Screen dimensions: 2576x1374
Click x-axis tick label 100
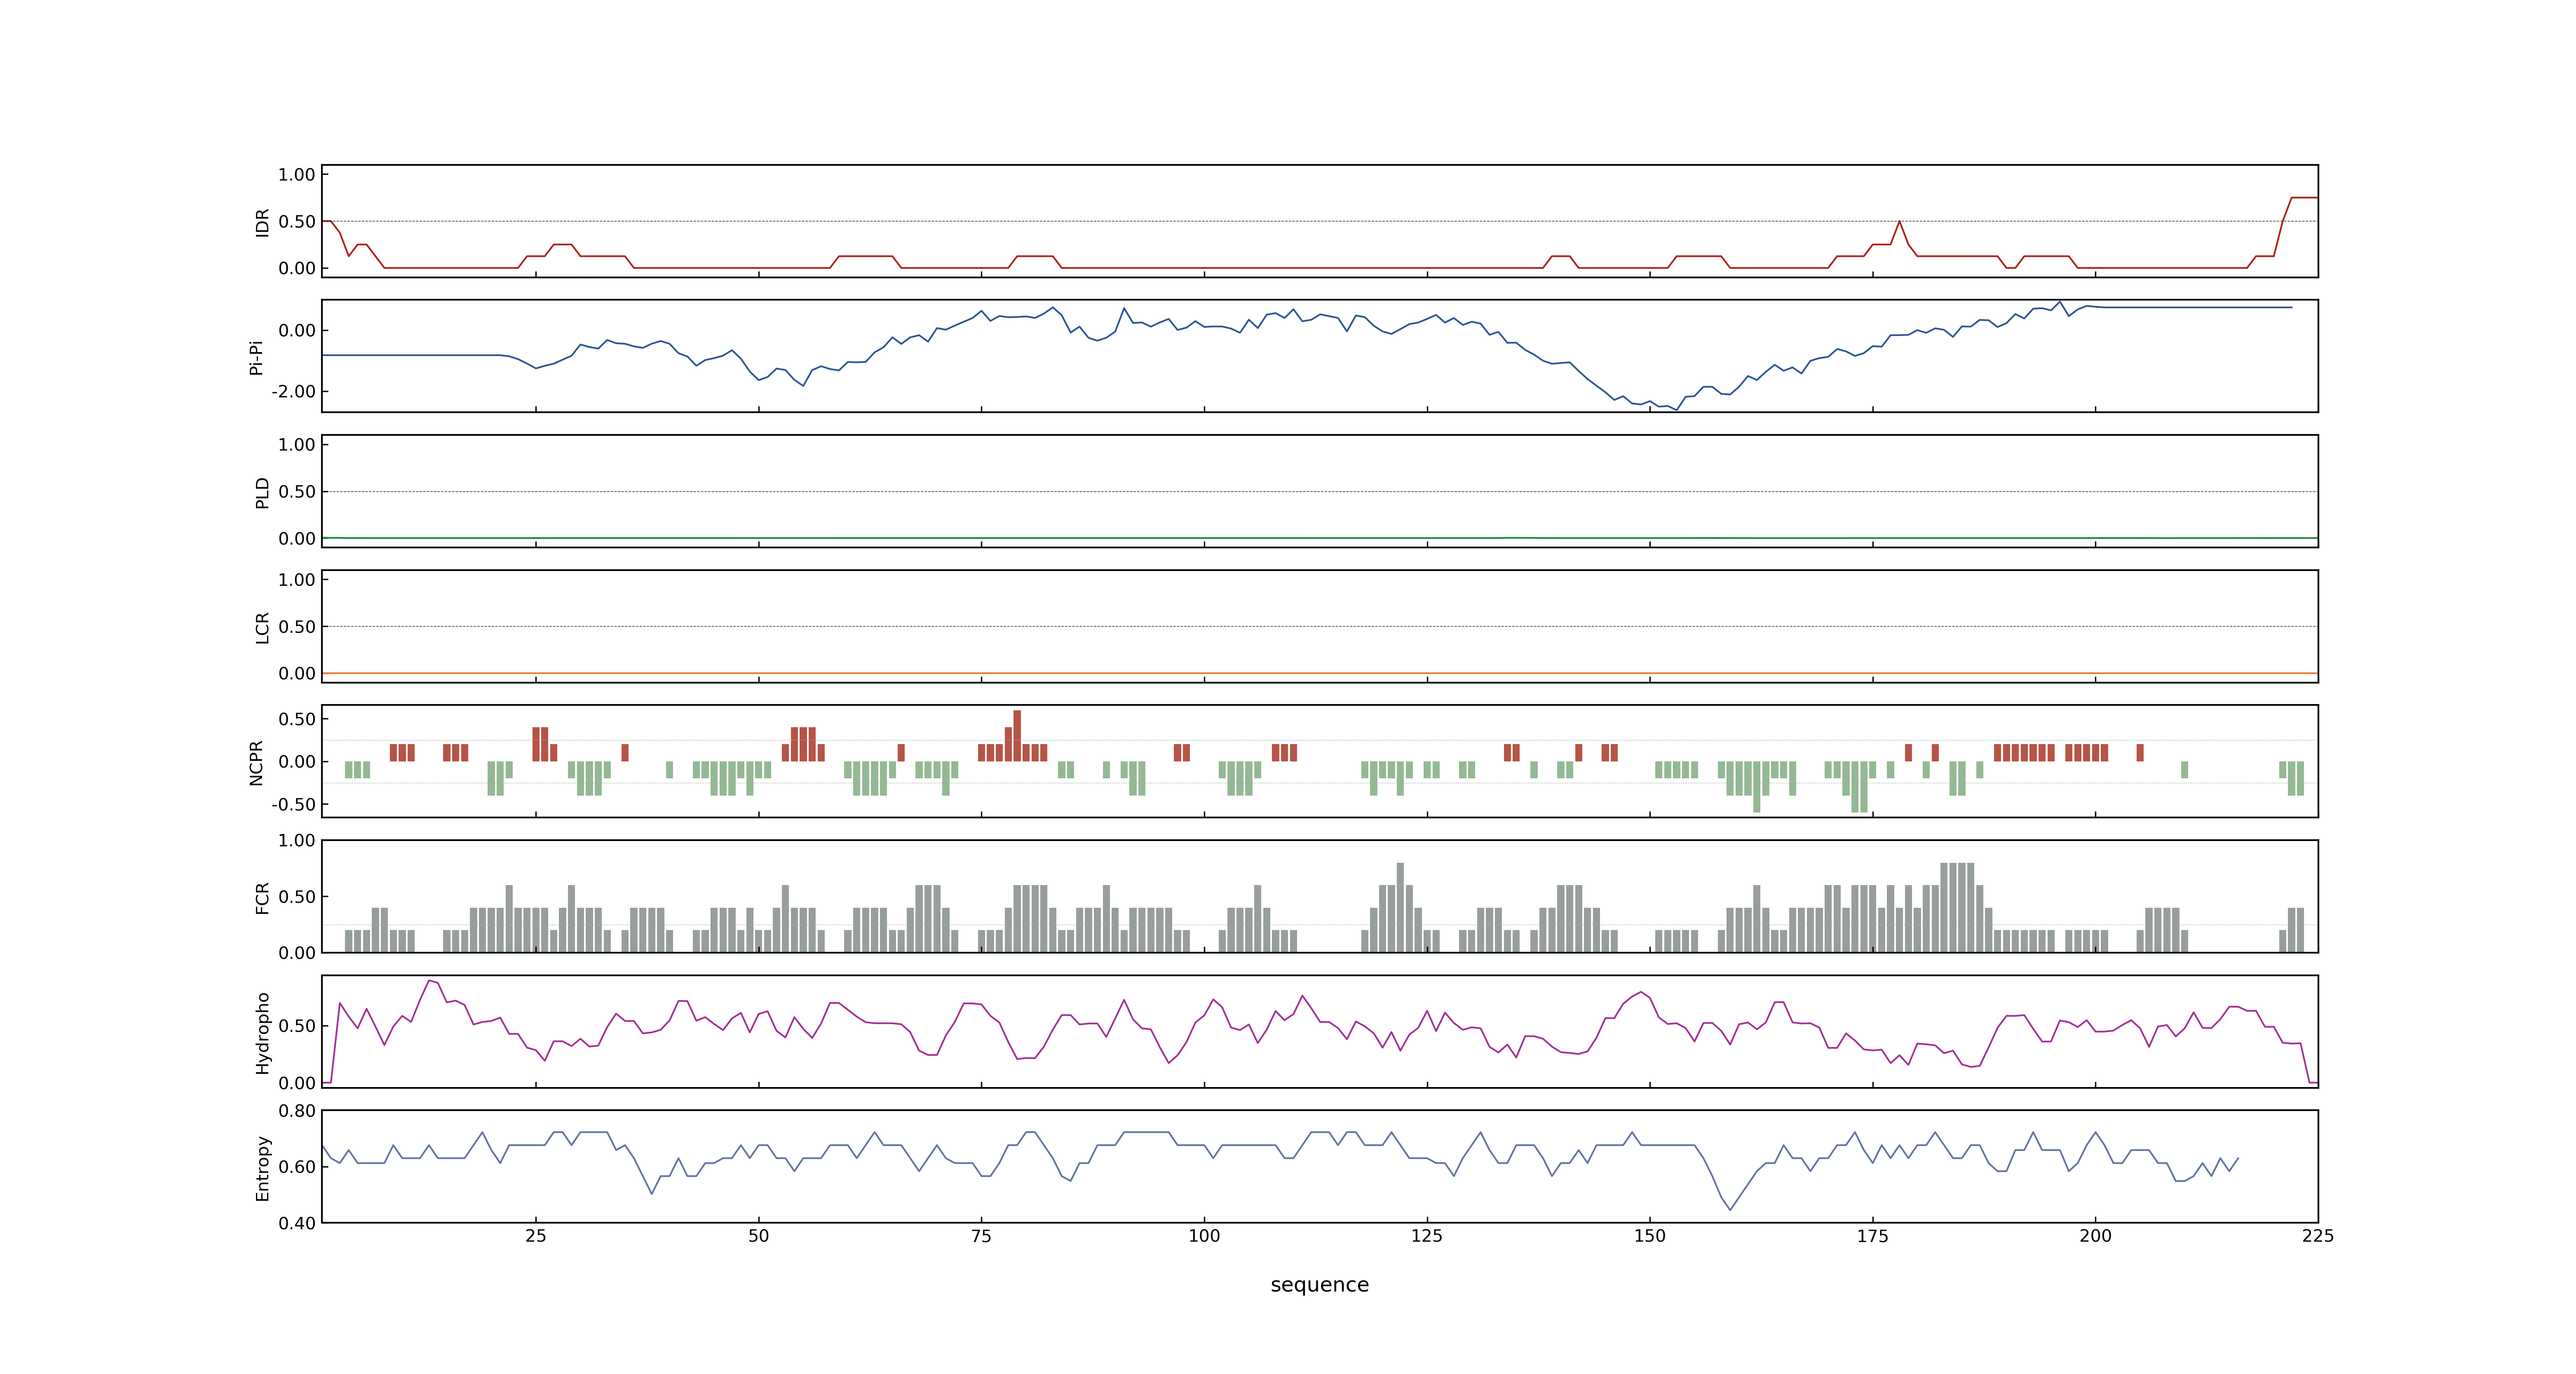1204,1236
